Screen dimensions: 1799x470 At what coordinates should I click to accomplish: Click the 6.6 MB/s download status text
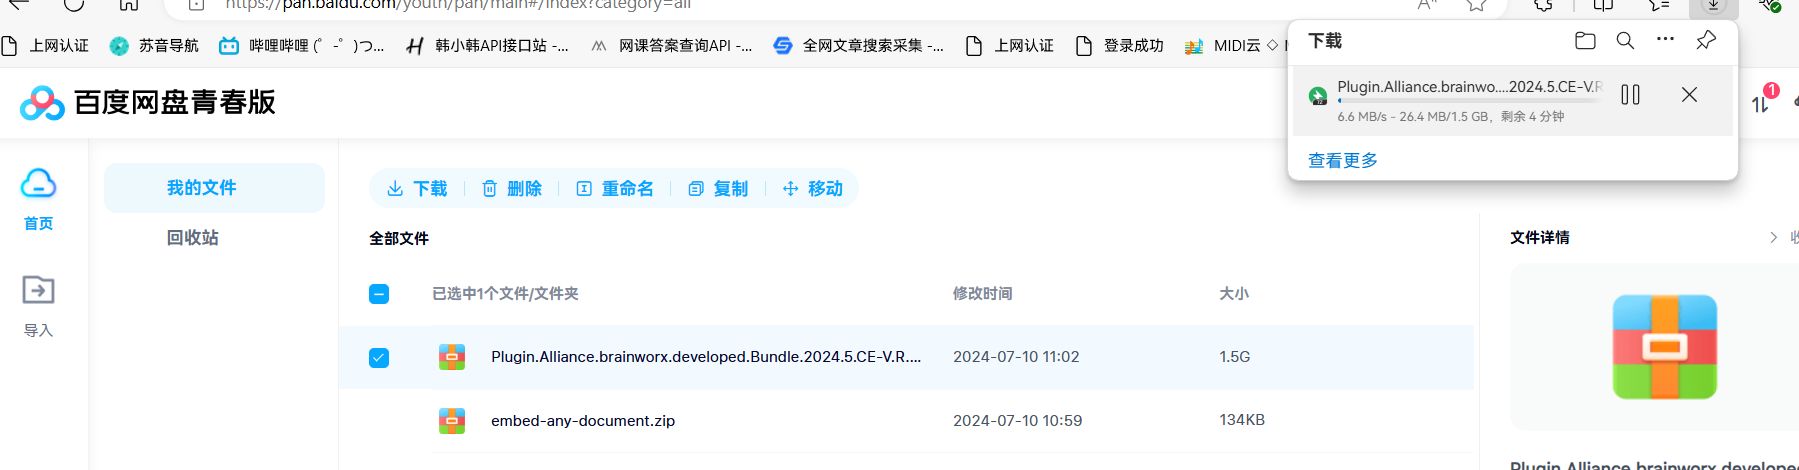1451,117
